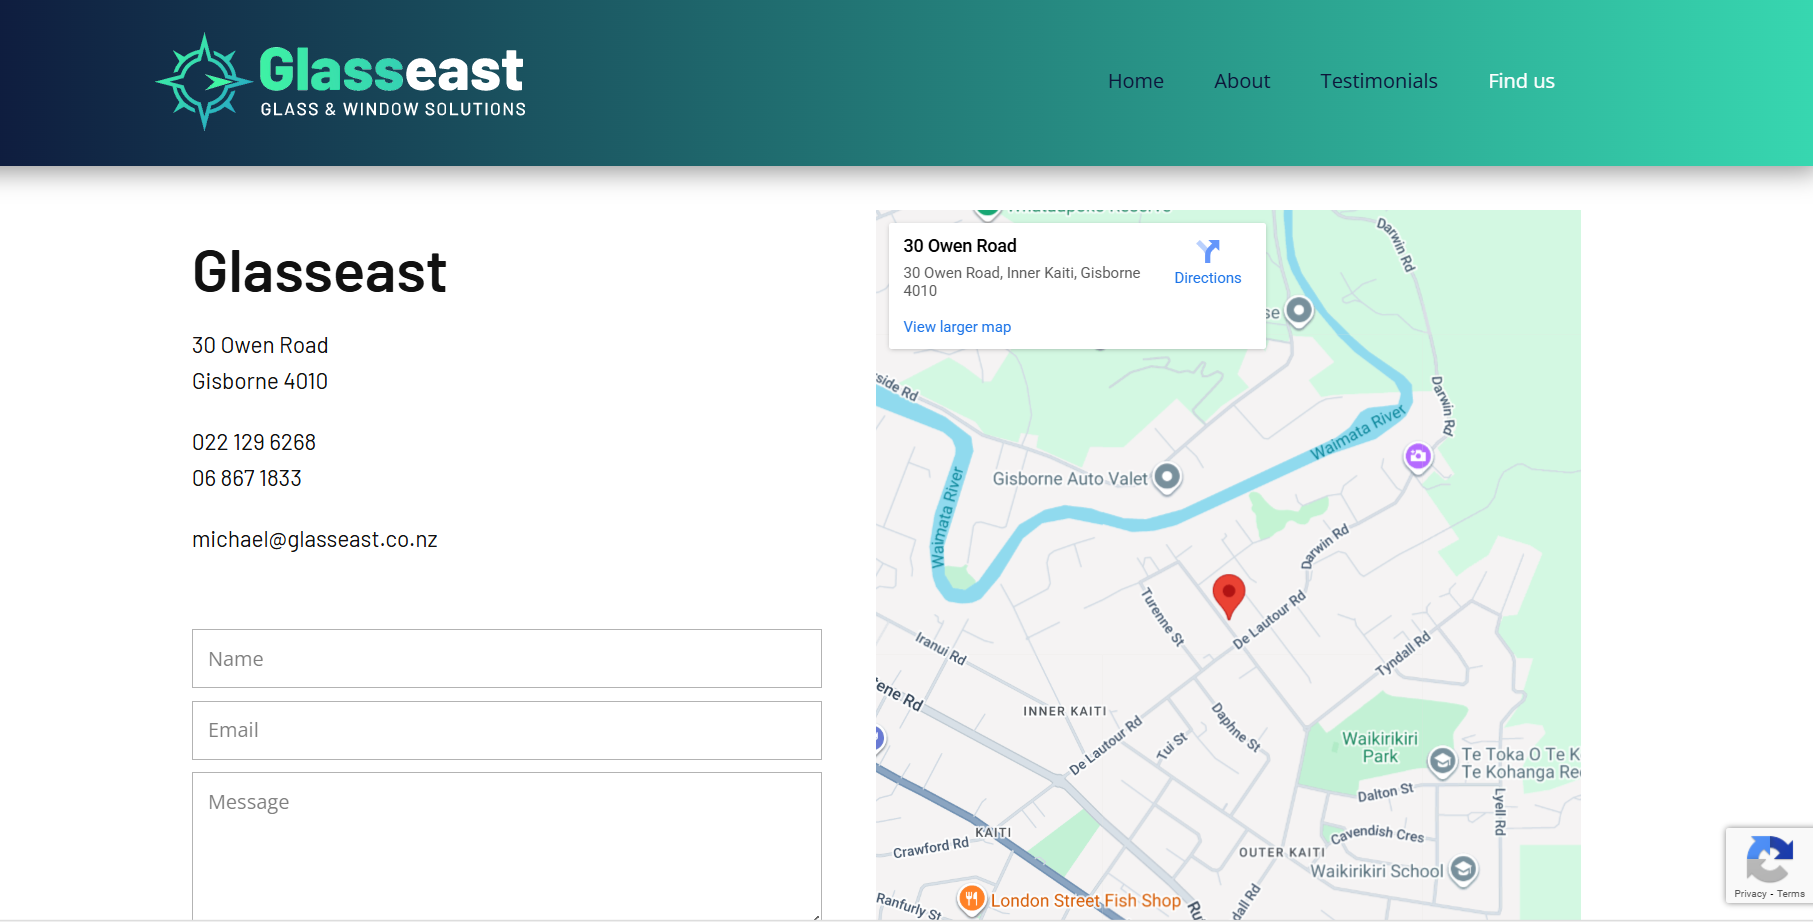
Task: Focus the Name input field
Action: click(506, 658)
